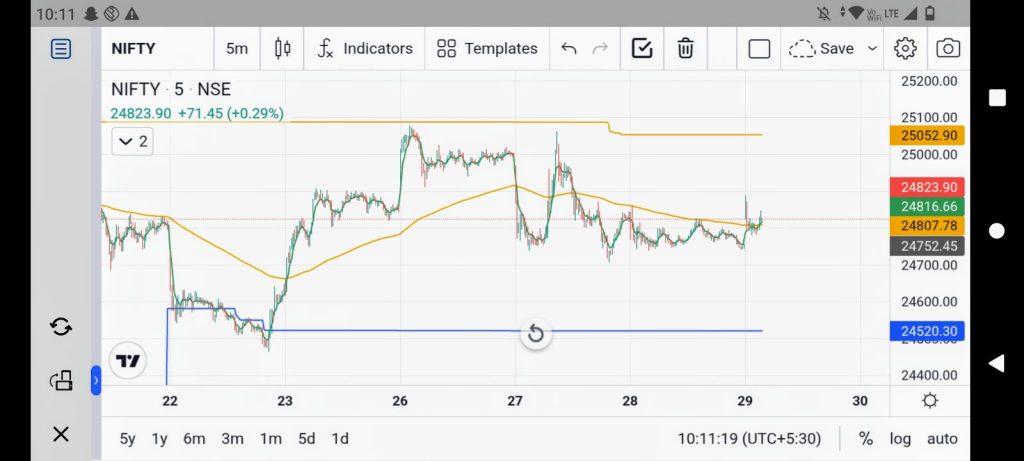Tap the Android recent apps square

click(997, 98)
